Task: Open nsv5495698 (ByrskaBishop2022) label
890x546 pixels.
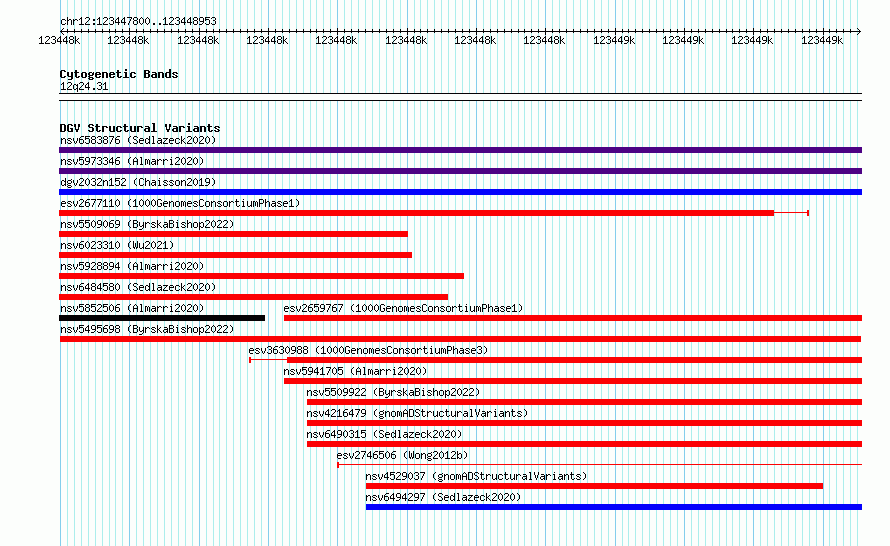Action: point(147,329)
